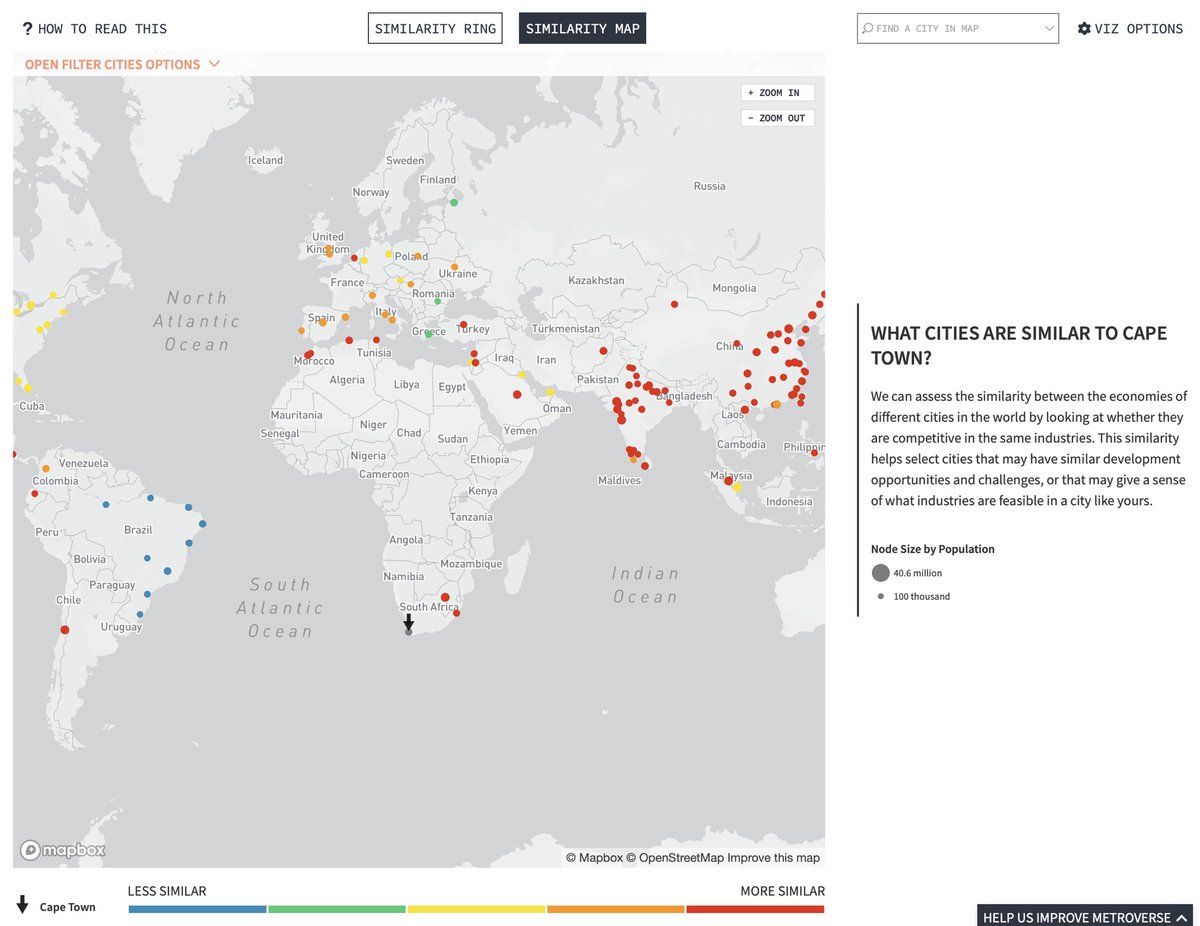Select the red dot in Mongolia
Screen dimensions: 1200x926
(675, 304)
